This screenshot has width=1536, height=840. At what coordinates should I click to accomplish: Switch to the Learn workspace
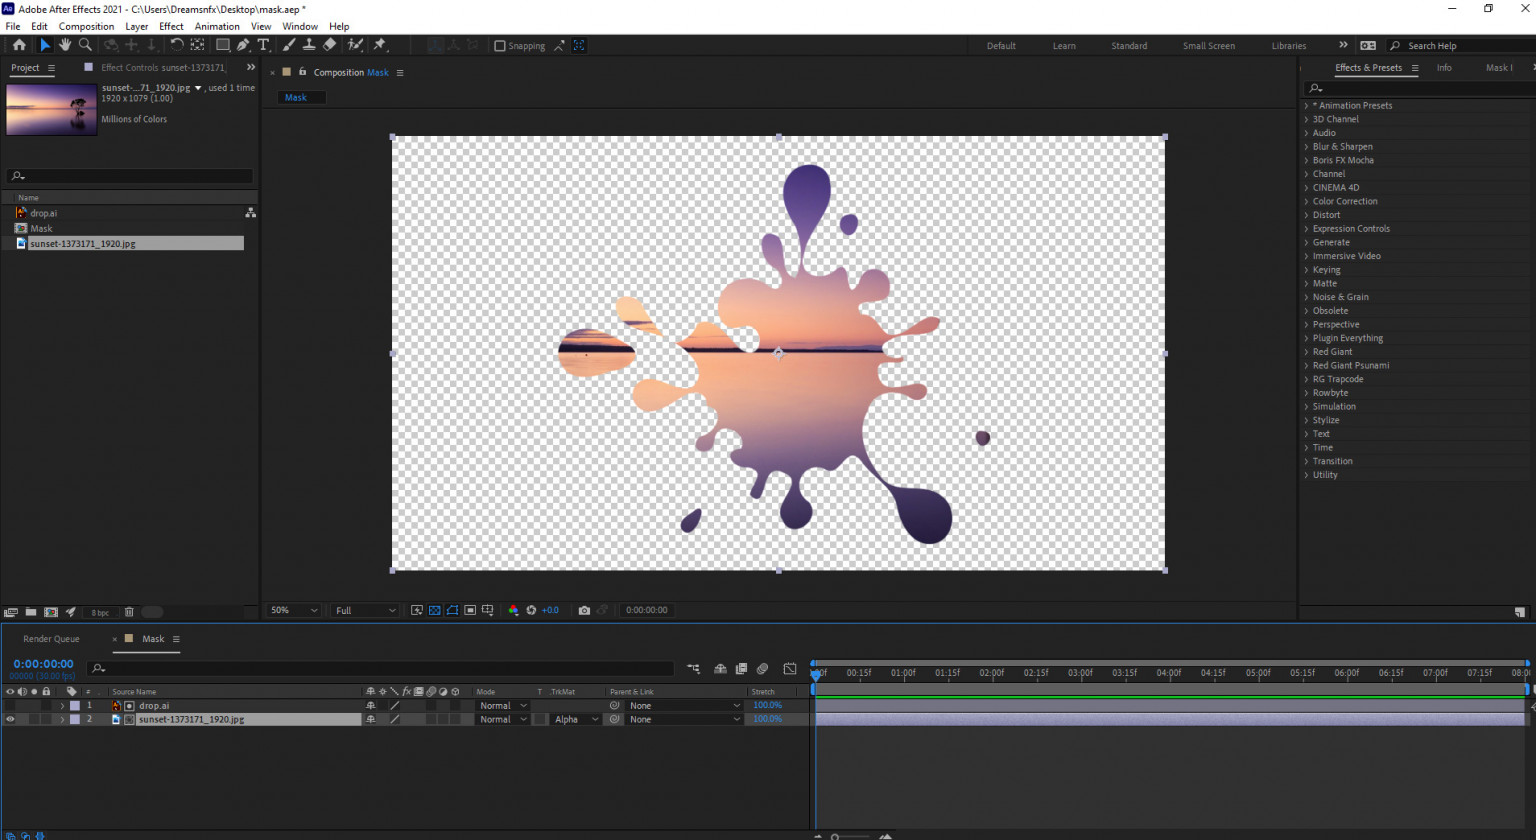pyautogui.click(x=1064, y=46)
